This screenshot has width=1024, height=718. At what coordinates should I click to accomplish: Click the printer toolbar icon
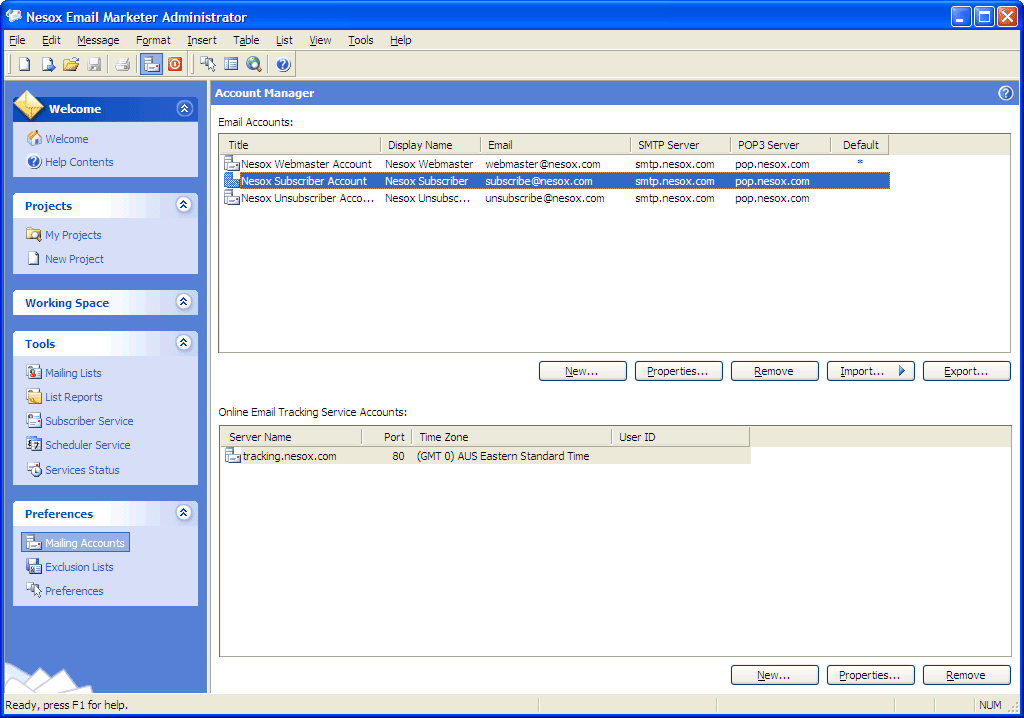123,64
